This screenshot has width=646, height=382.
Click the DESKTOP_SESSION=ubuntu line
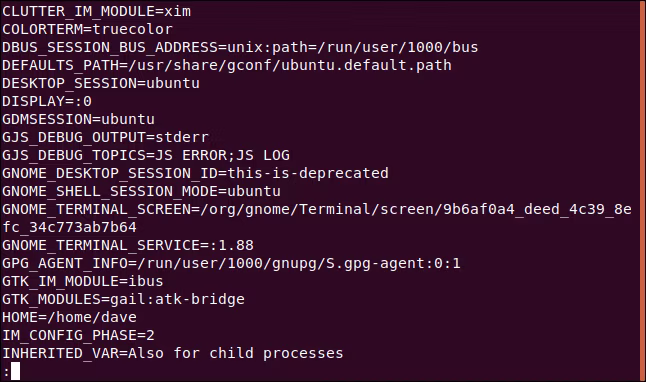[101, 83]
